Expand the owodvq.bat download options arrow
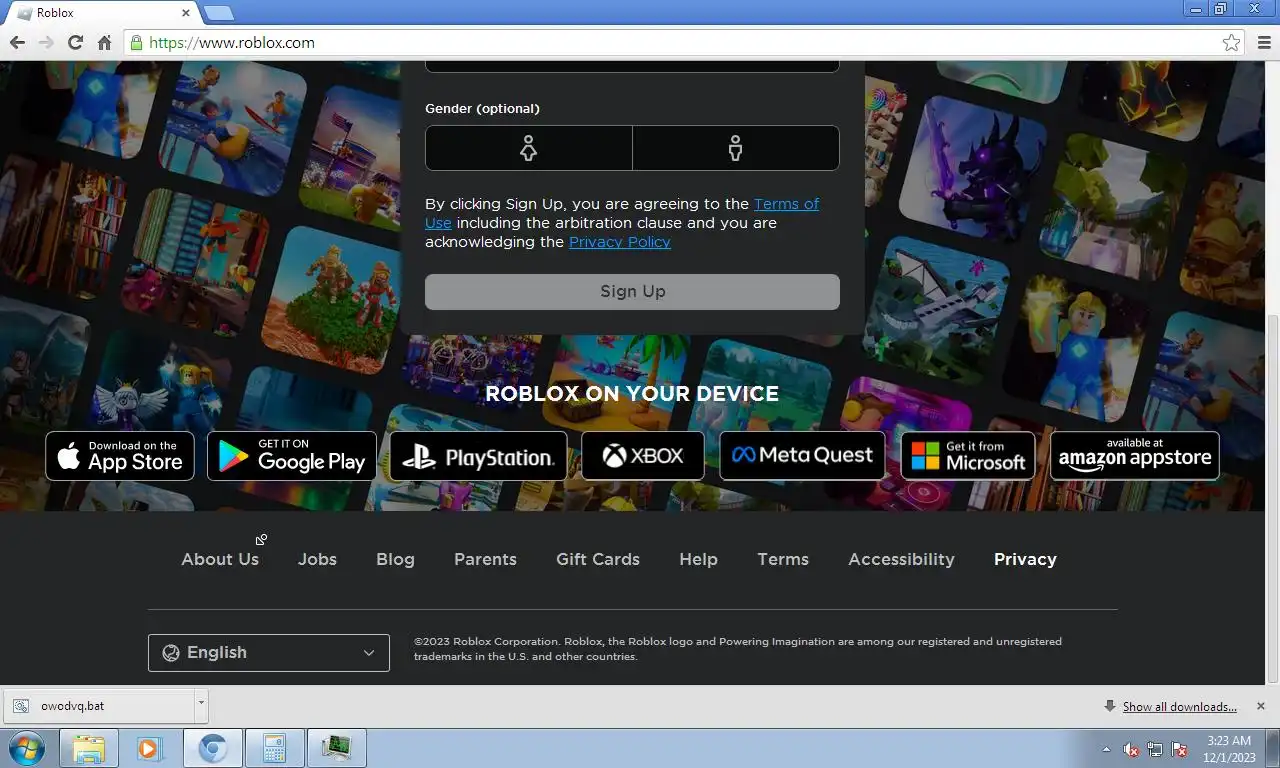1280x768 pixels. pyautogui.click(x=201, y=704)
